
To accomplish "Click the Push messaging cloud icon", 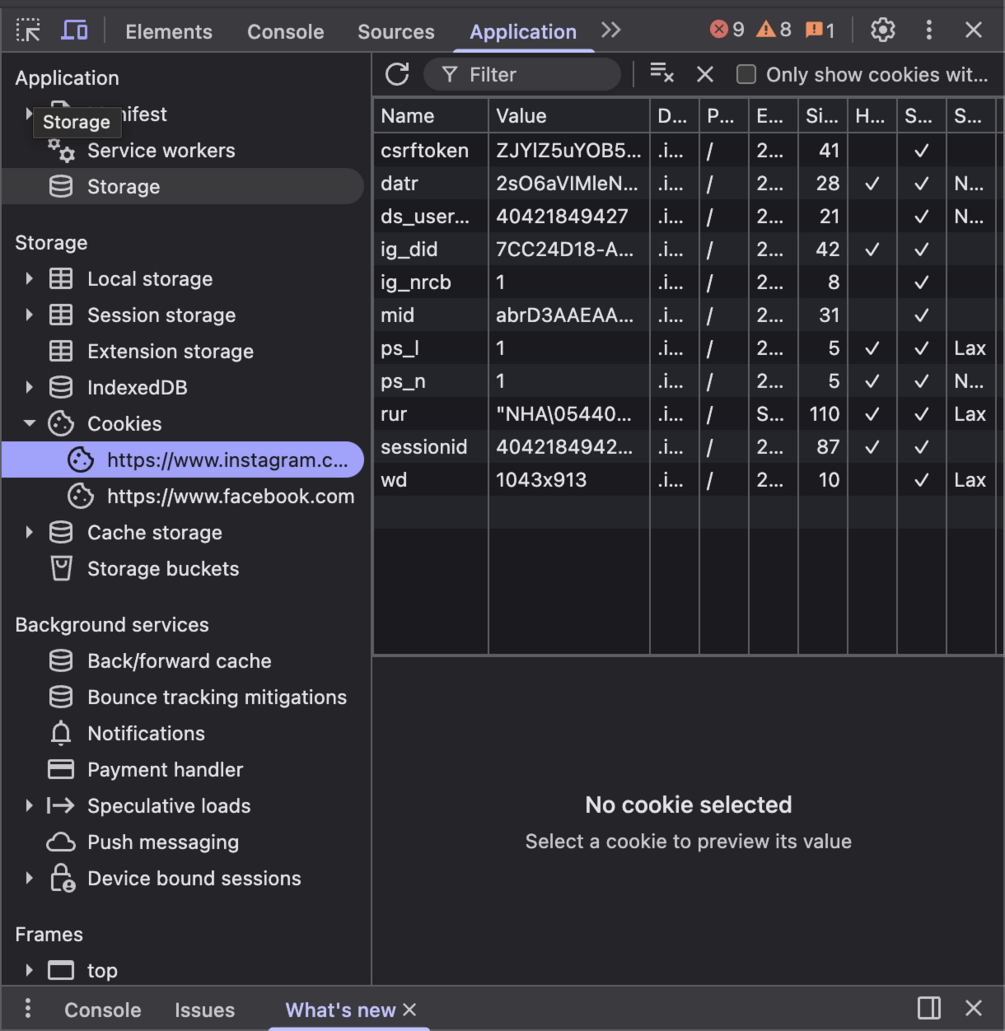I will coord(61,842).
